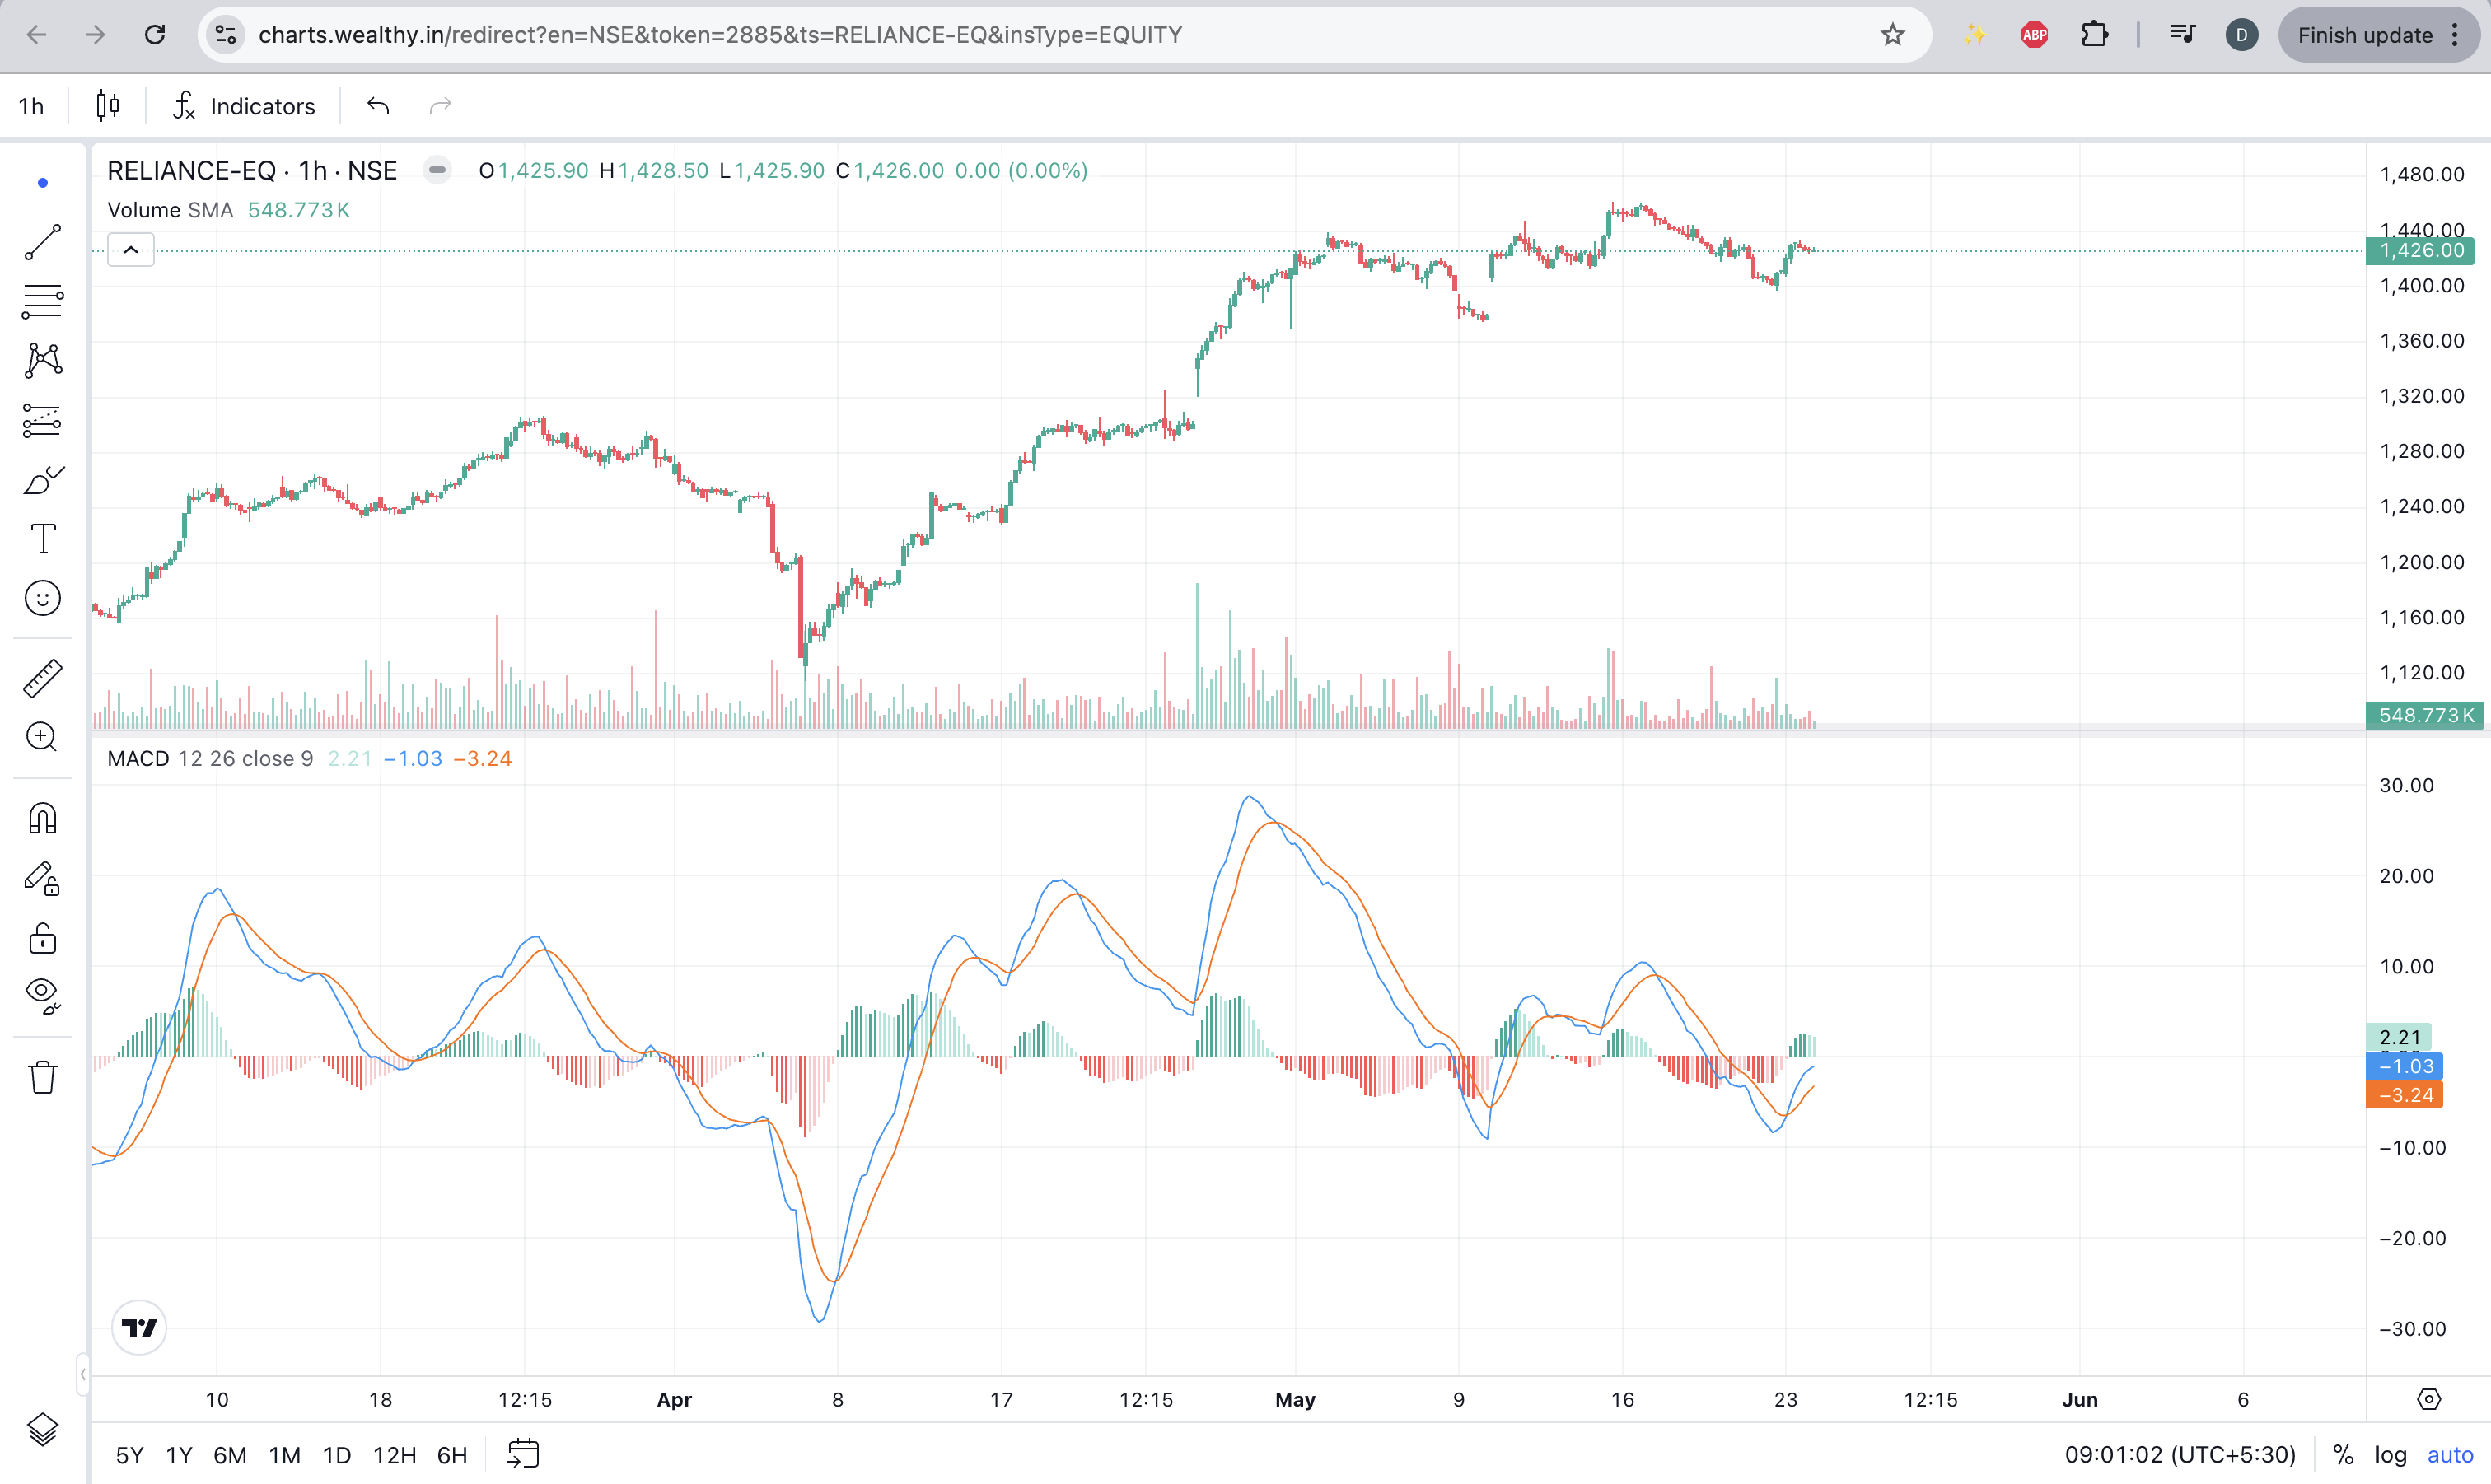Open the XABCD pattern tool

41,361
